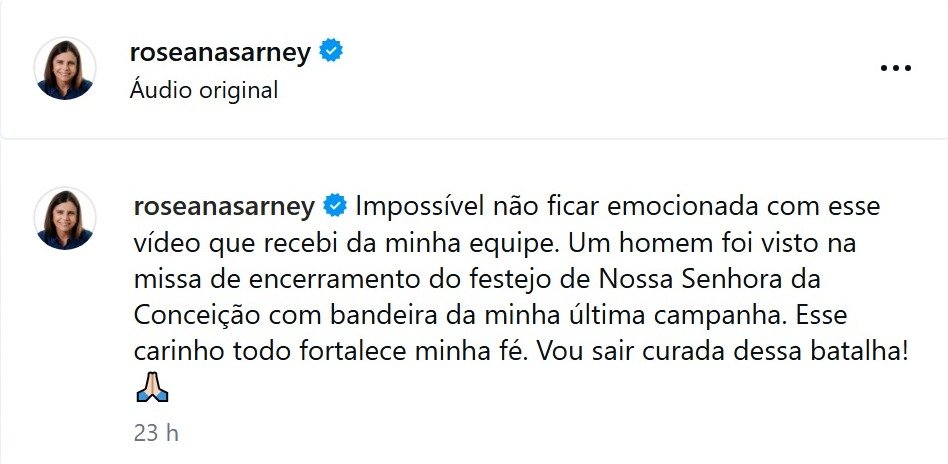Open the three-dot more options menu

coord(897,68)
